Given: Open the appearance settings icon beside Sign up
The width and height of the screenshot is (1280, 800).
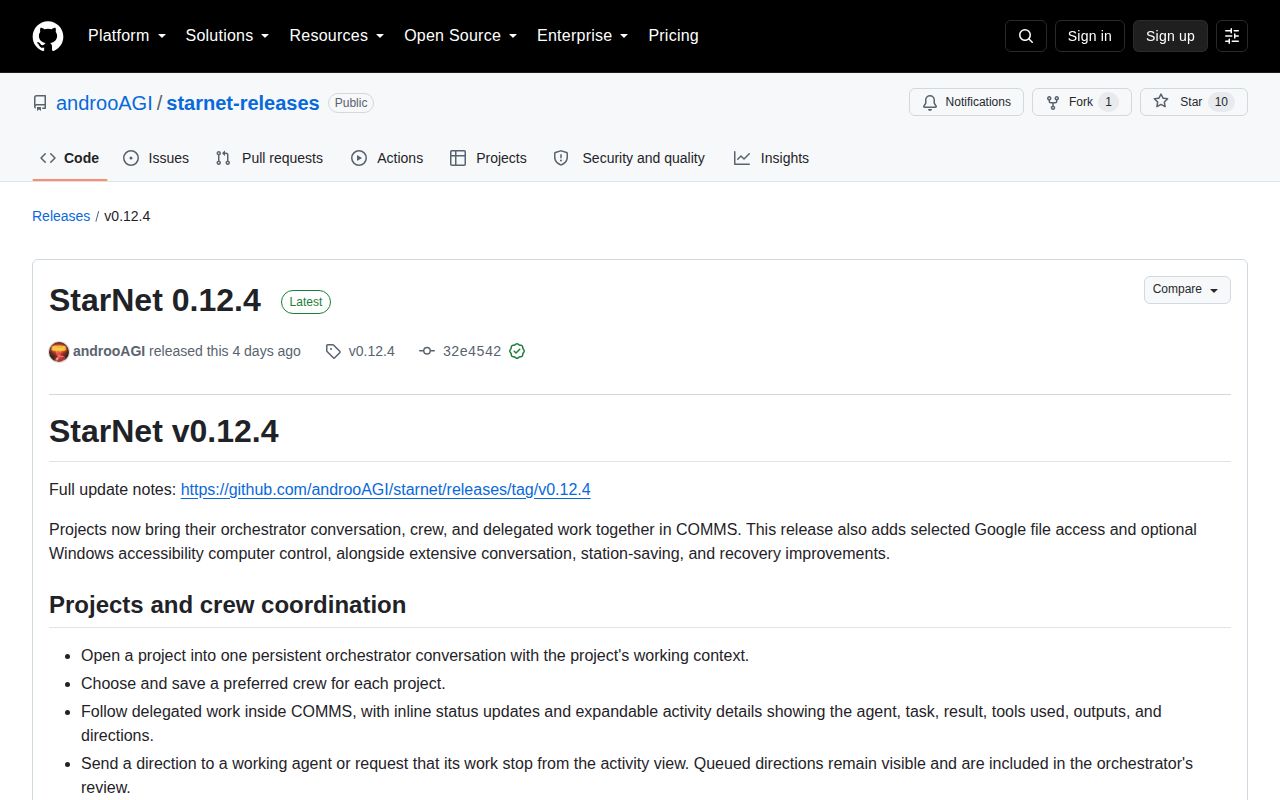Looking at the screenshot, I should (1232, 36).
